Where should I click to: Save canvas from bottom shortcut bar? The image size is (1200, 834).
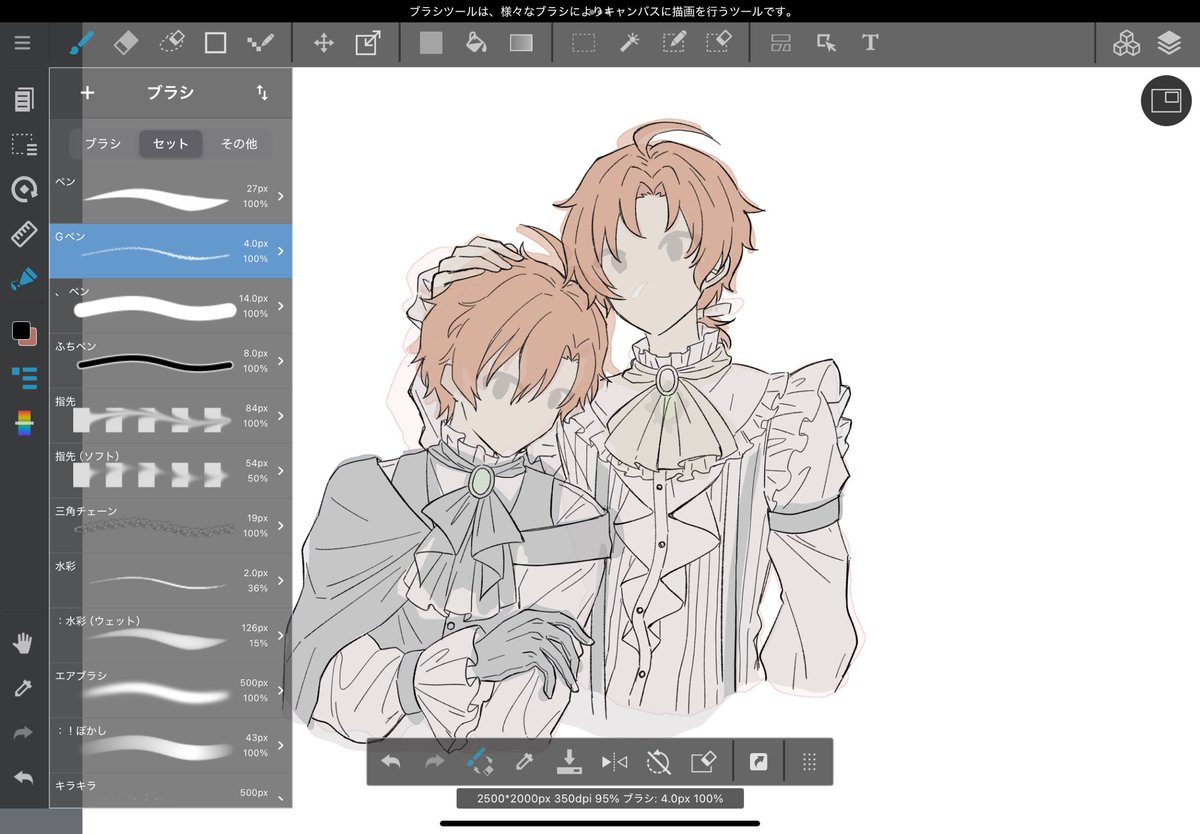pos(568,762)
